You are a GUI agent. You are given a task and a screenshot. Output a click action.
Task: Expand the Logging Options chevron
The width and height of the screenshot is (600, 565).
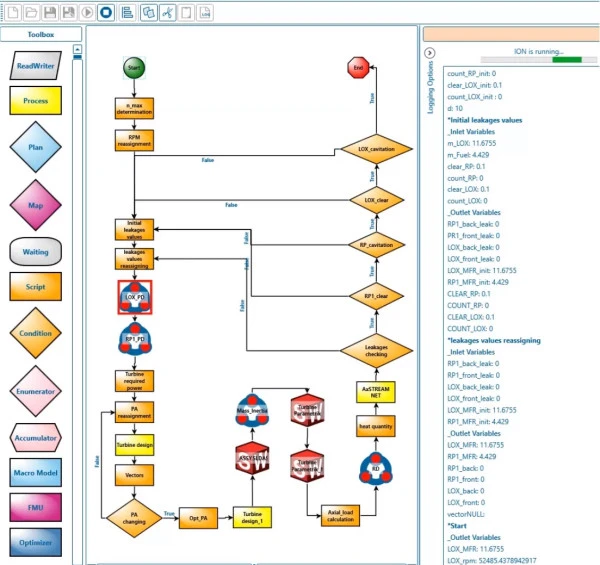point(430,53)
